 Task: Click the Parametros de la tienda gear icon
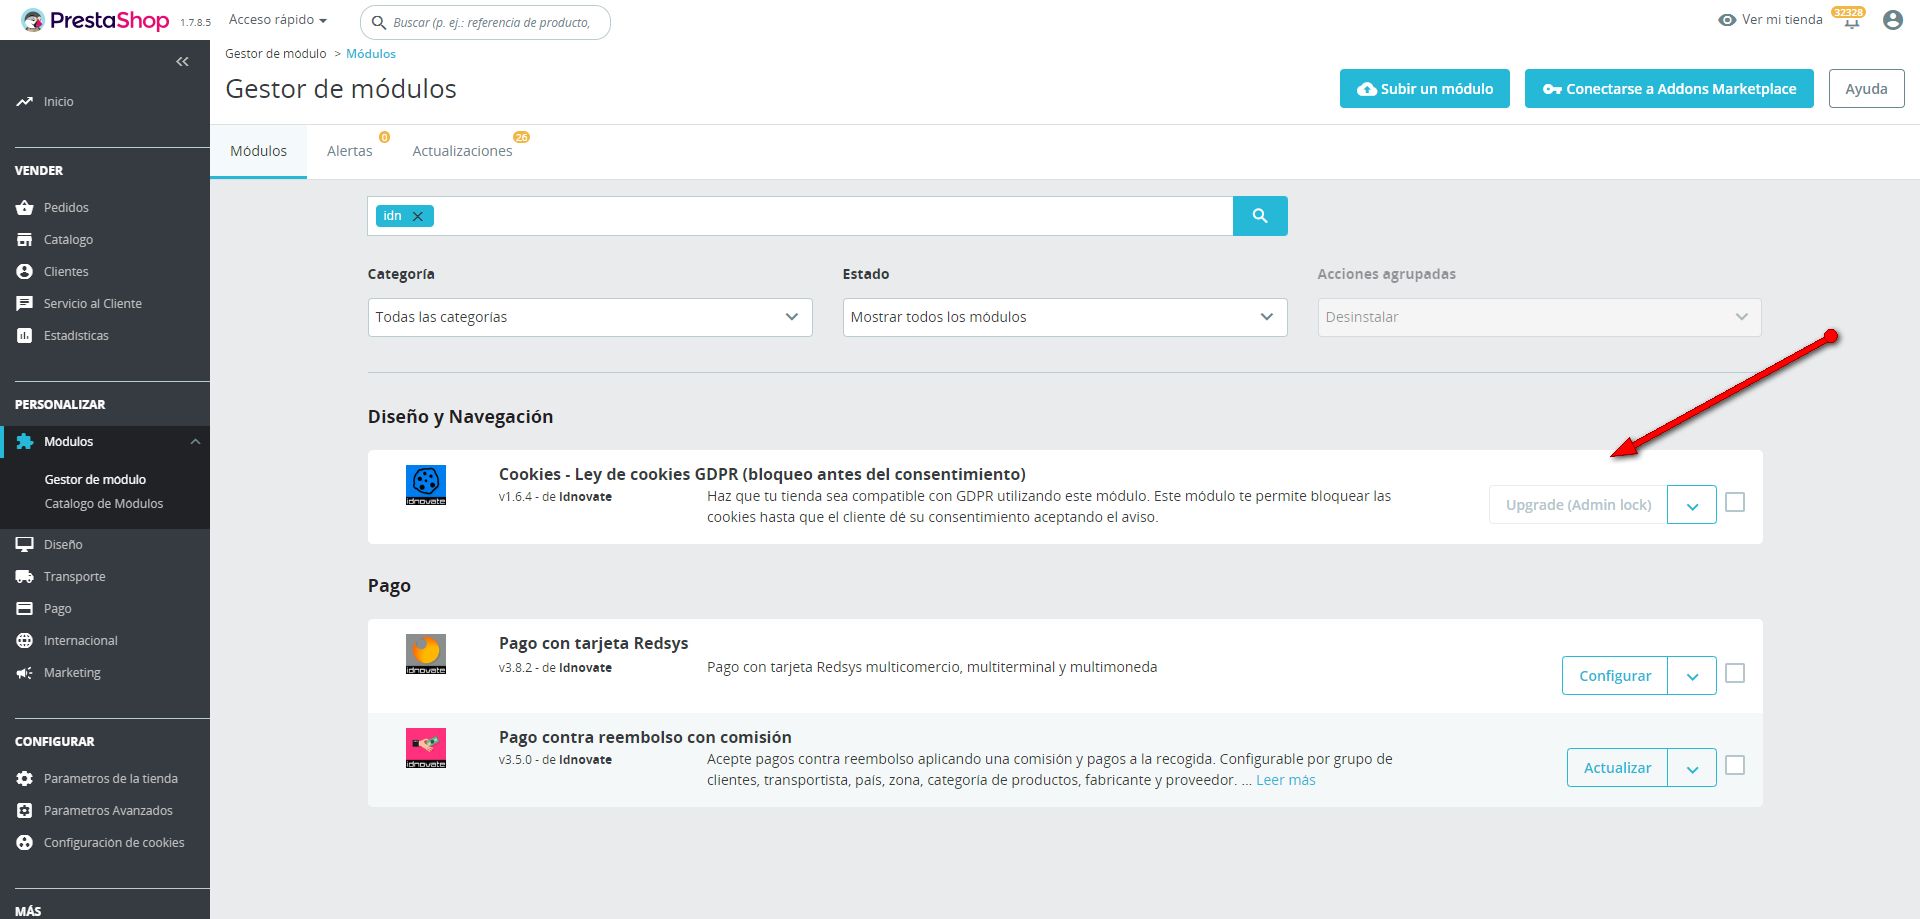click(25, 779)
